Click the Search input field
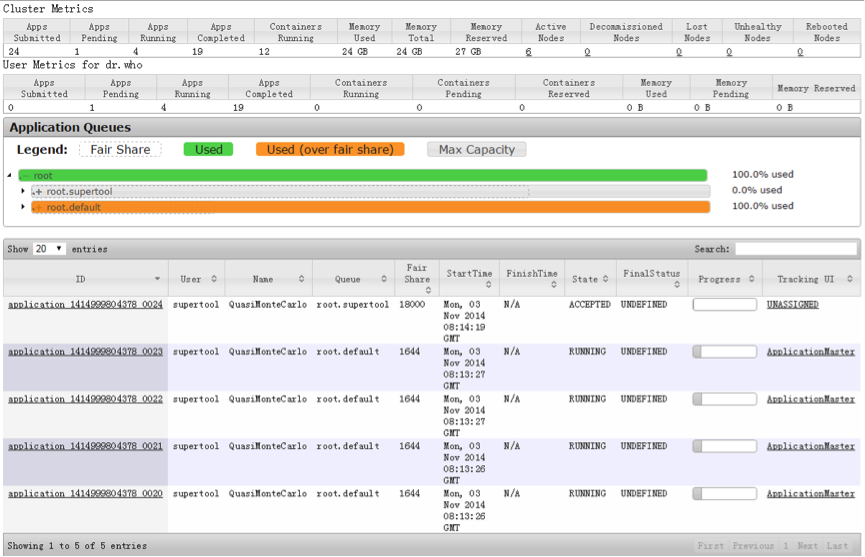 pyautogui.click(x=795, y=249)
